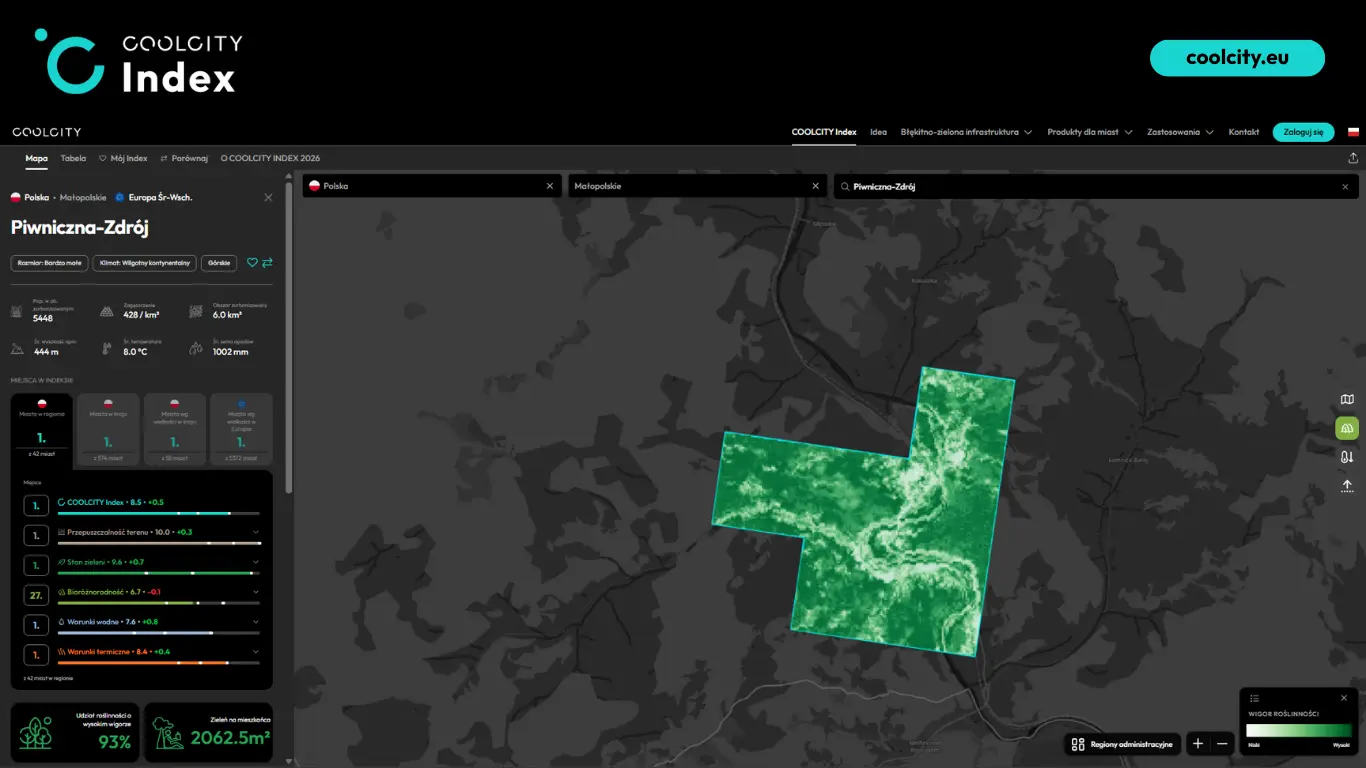This screenshot has height=768, width=1366.
Task: Click the rank 27 badge for Bioróżnorodność
Action: point(36,596)
